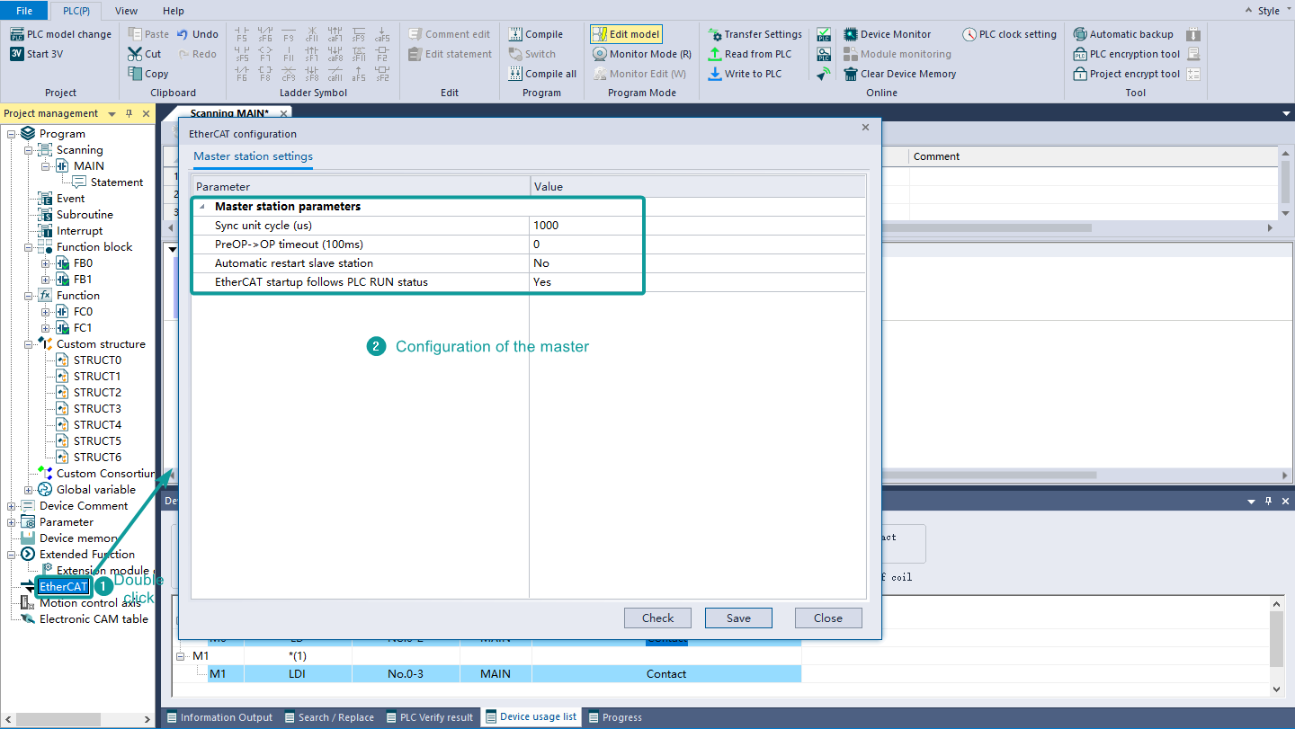1295x729 pixels.
Task: Click the Check button in dialog
Action: point(657,618)
